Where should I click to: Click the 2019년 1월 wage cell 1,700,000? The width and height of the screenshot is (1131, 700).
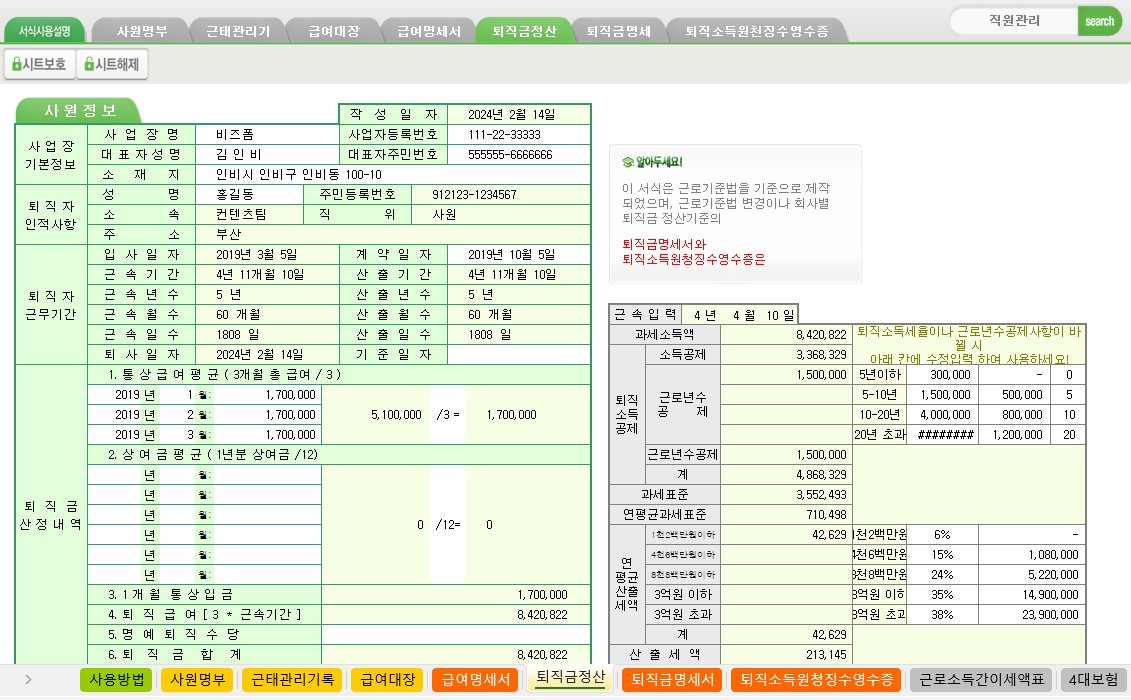point(267,395)
